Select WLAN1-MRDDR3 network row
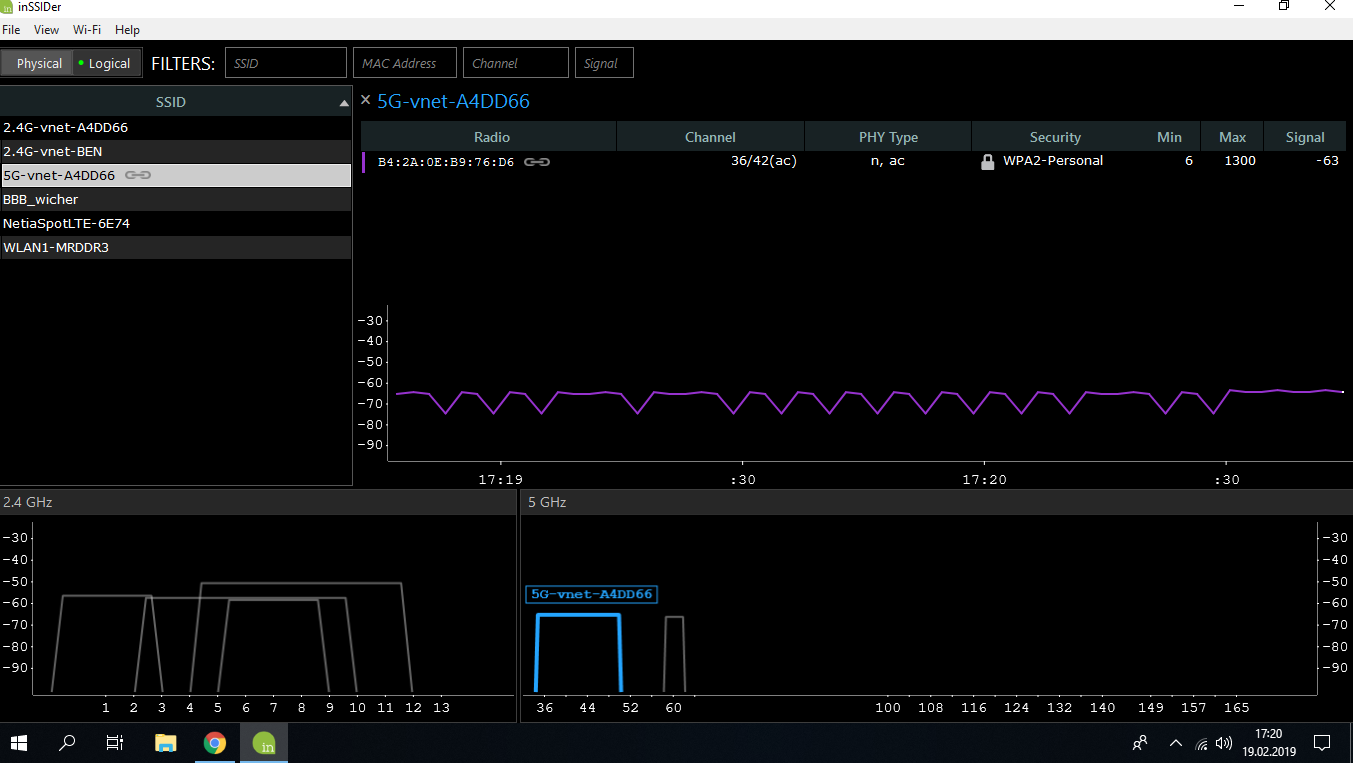Image resolution: width=1353 pixels, height=763 pixels. [176, 248]
